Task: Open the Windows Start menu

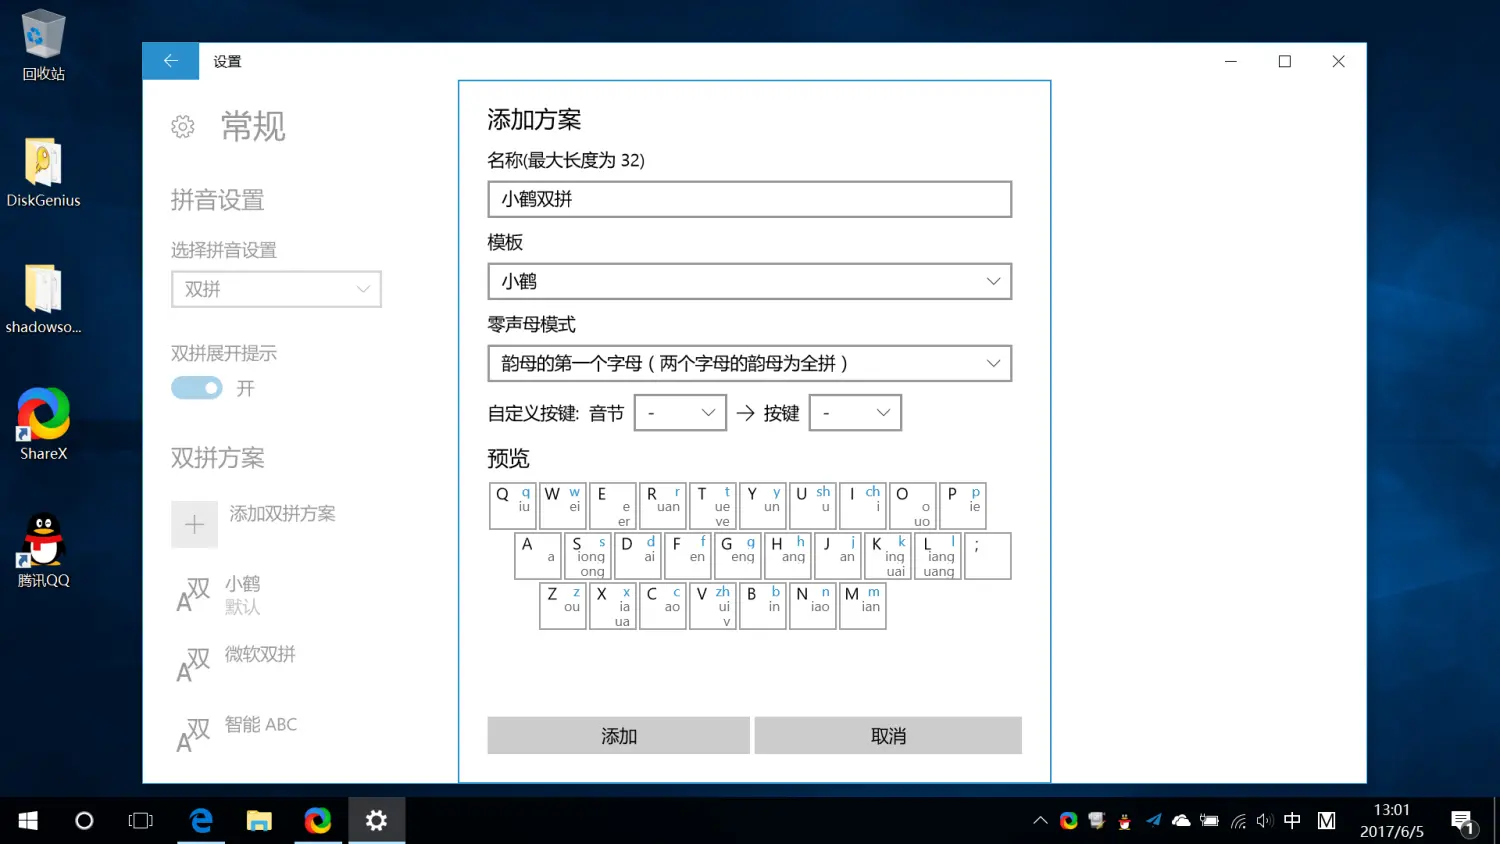Action: [x=28, y=821]
